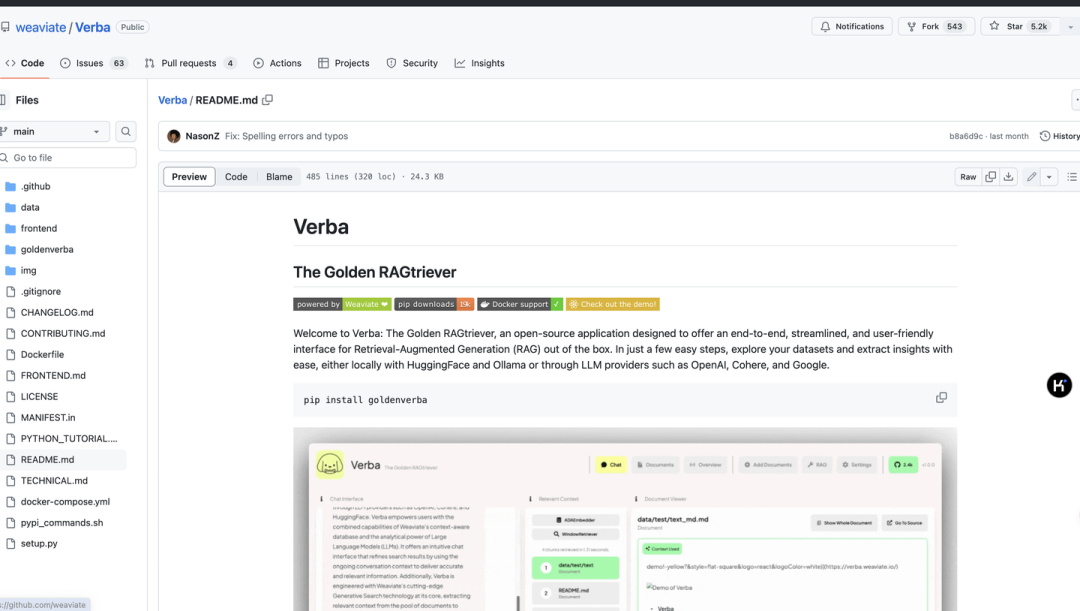1080x611 pixels.
Task: Open the main branch dropdown
Action: 54,131
